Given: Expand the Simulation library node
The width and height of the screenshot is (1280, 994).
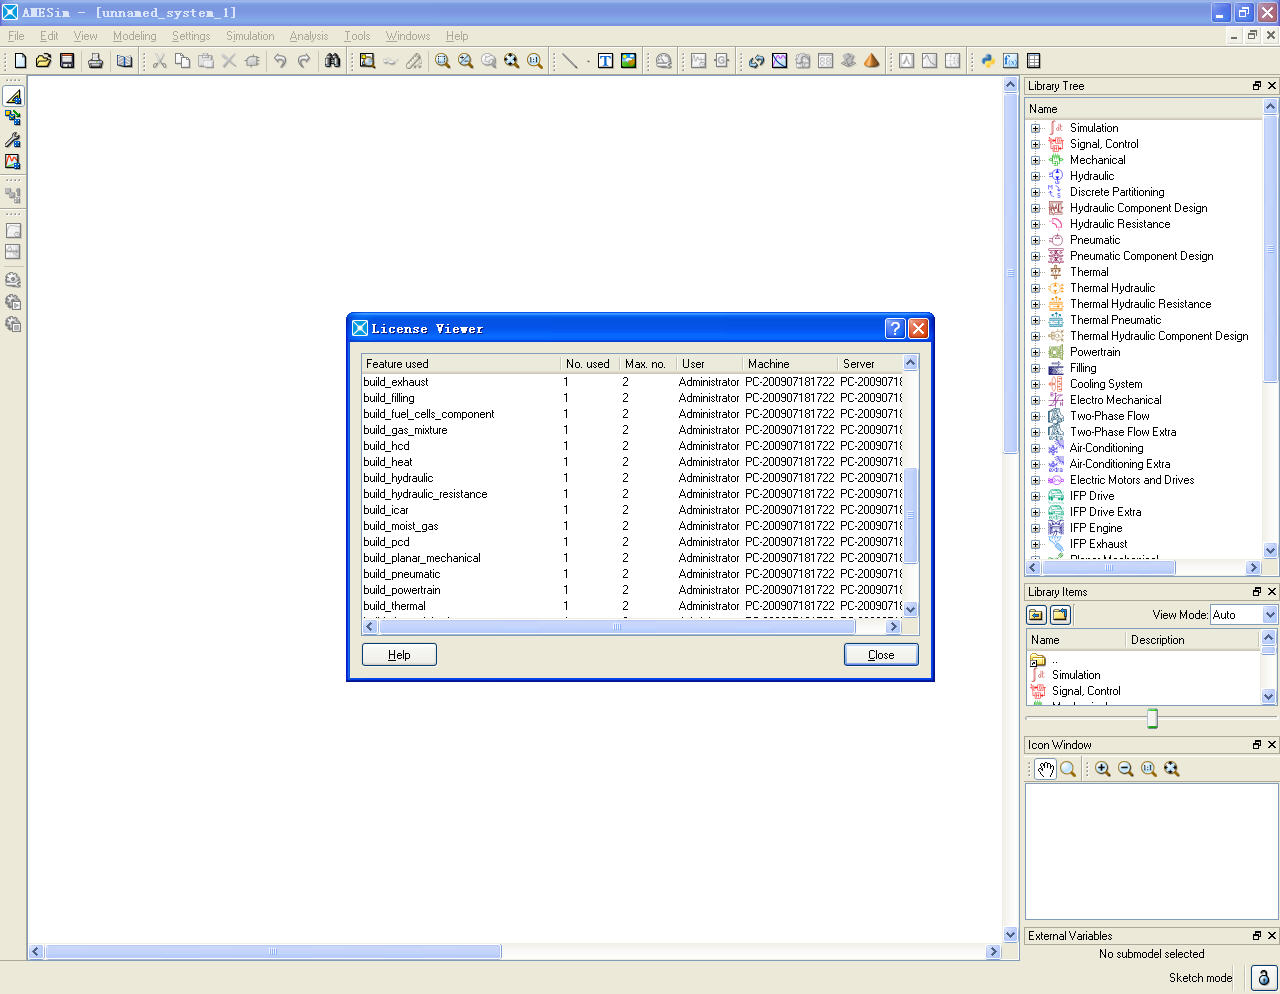Looking at the screenshot, I should 1036,128.
